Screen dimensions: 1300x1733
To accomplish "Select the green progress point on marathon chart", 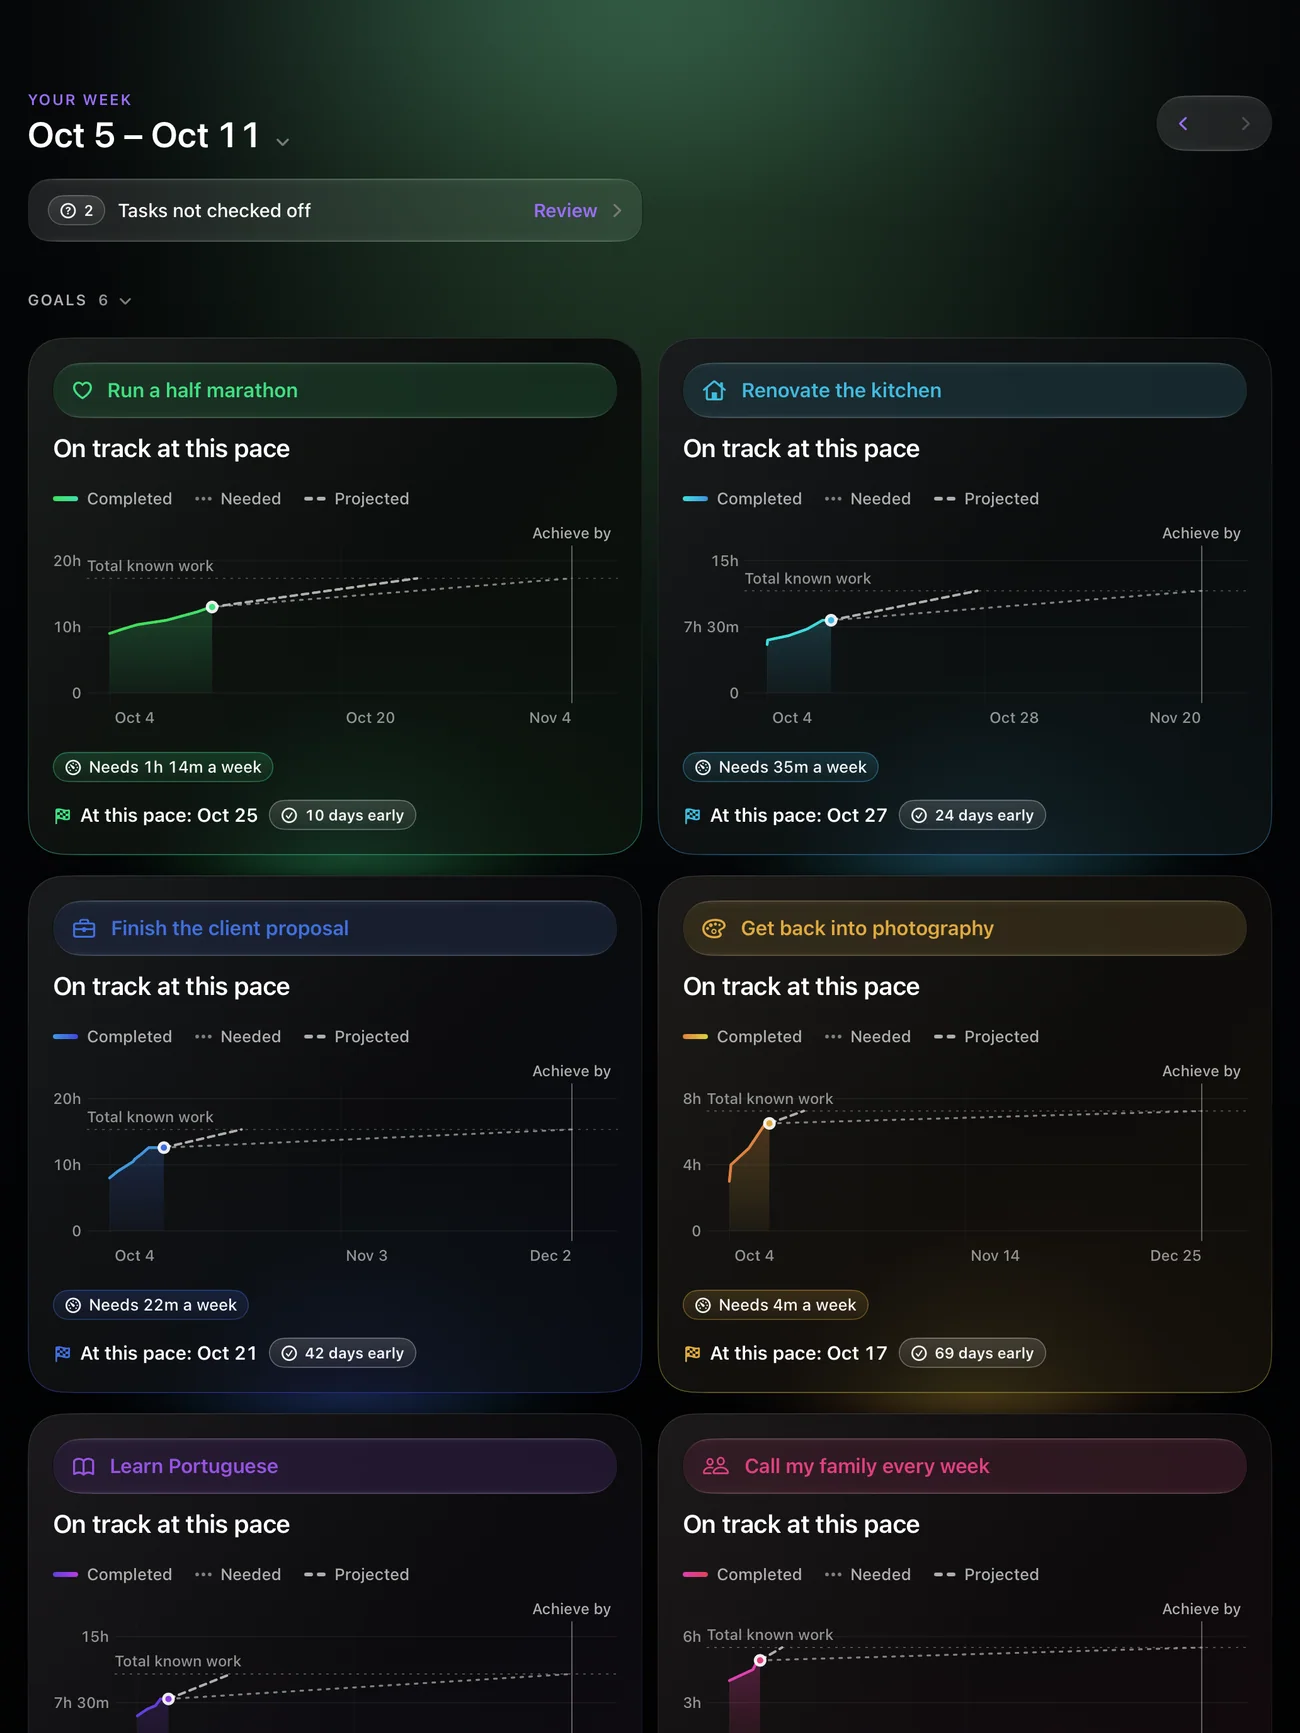I will [212, 607].
